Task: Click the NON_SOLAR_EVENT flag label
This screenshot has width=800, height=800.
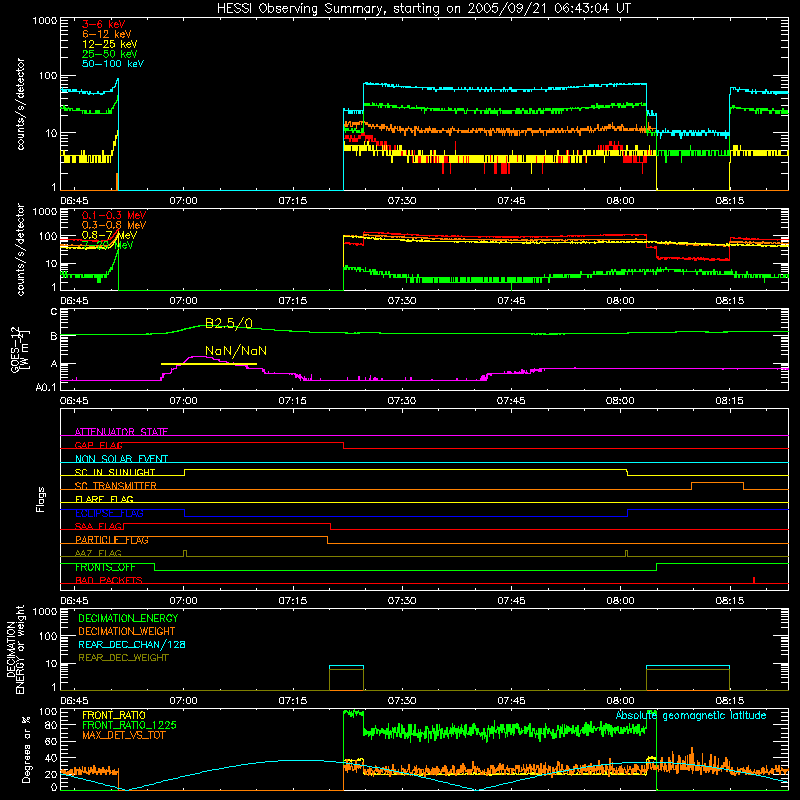Action: (121, 459)
